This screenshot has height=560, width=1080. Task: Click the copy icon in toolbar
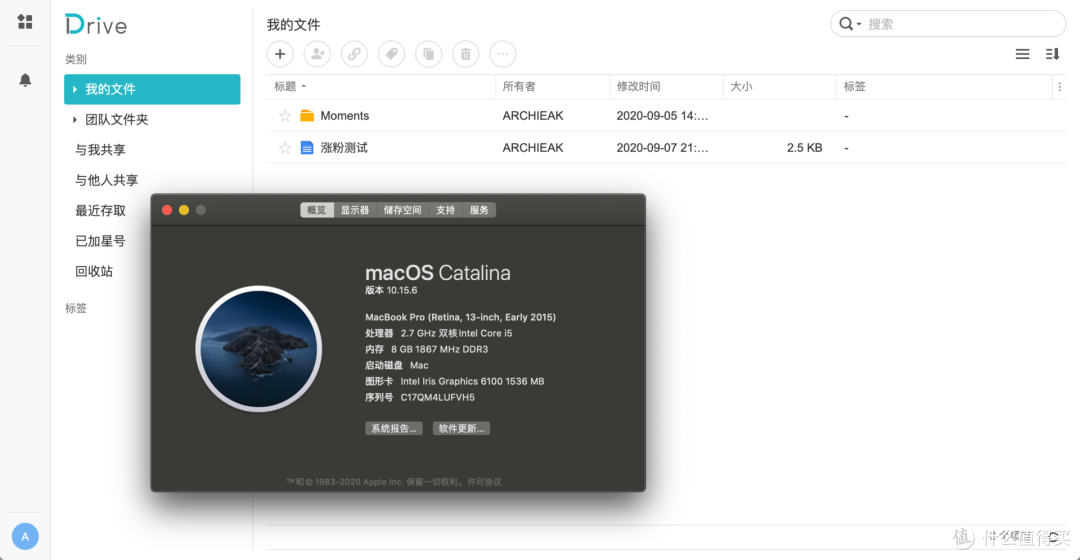428,54
